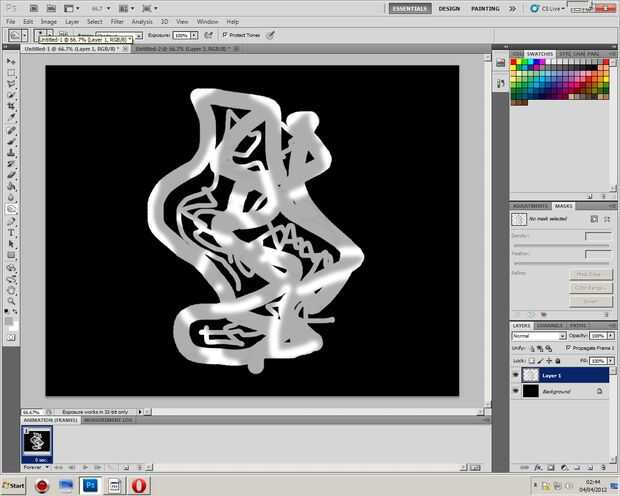Select the Crop tool
This screenshot has width=620, height=496.
[11, 106]
